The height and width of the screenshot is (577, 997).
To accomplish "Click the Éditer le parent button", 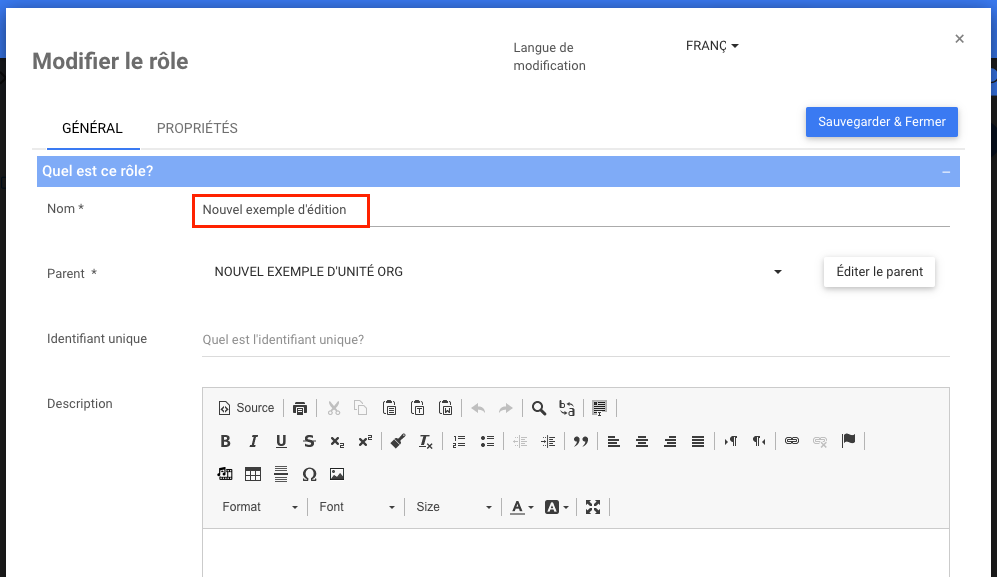I will (x=879, y=272).
